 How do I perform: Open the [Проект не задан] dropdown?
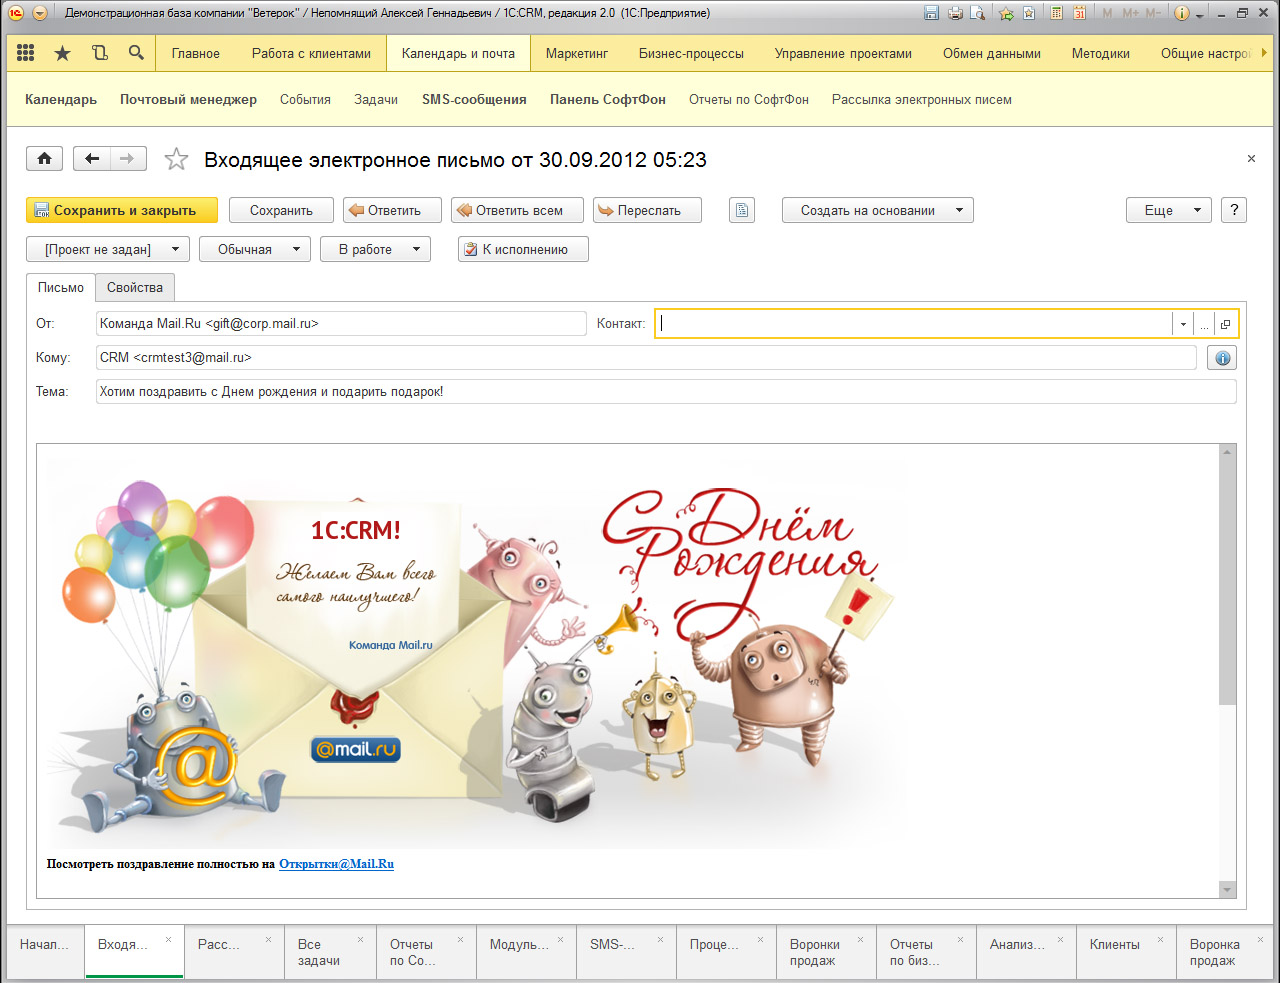[108, 249]
